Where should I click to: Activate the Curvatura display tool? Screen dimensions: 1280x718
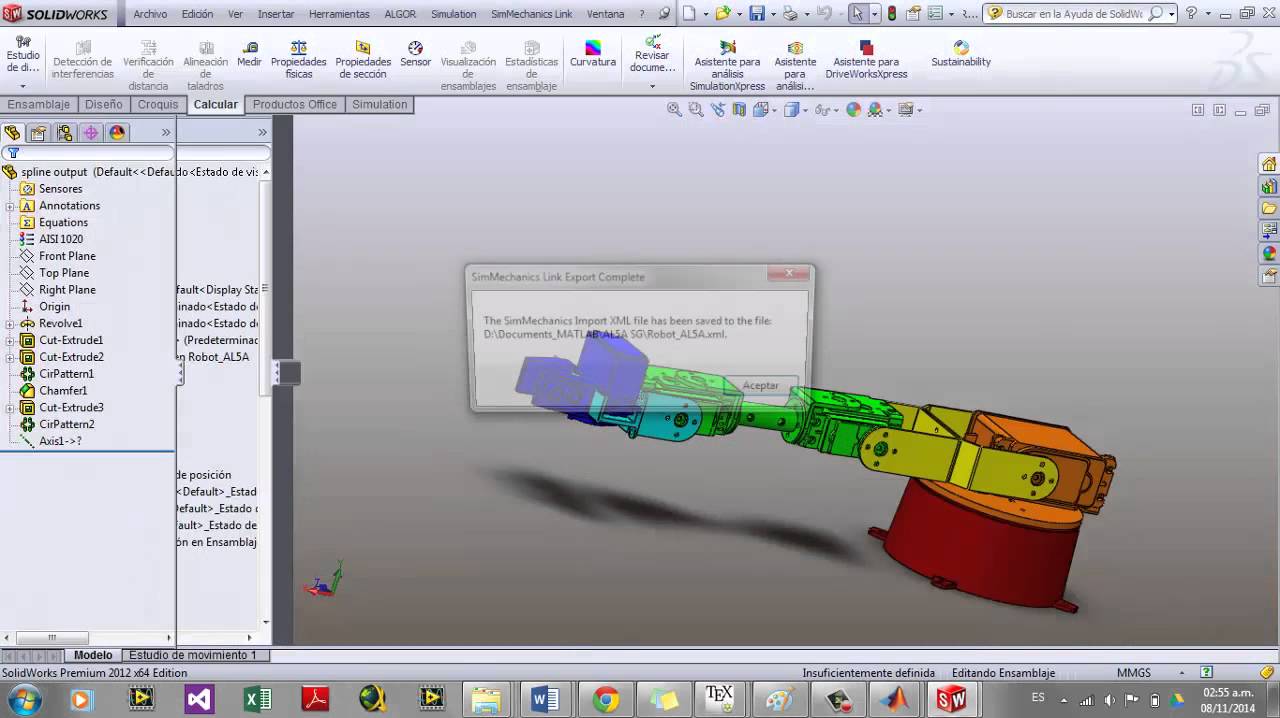(593, 54)
